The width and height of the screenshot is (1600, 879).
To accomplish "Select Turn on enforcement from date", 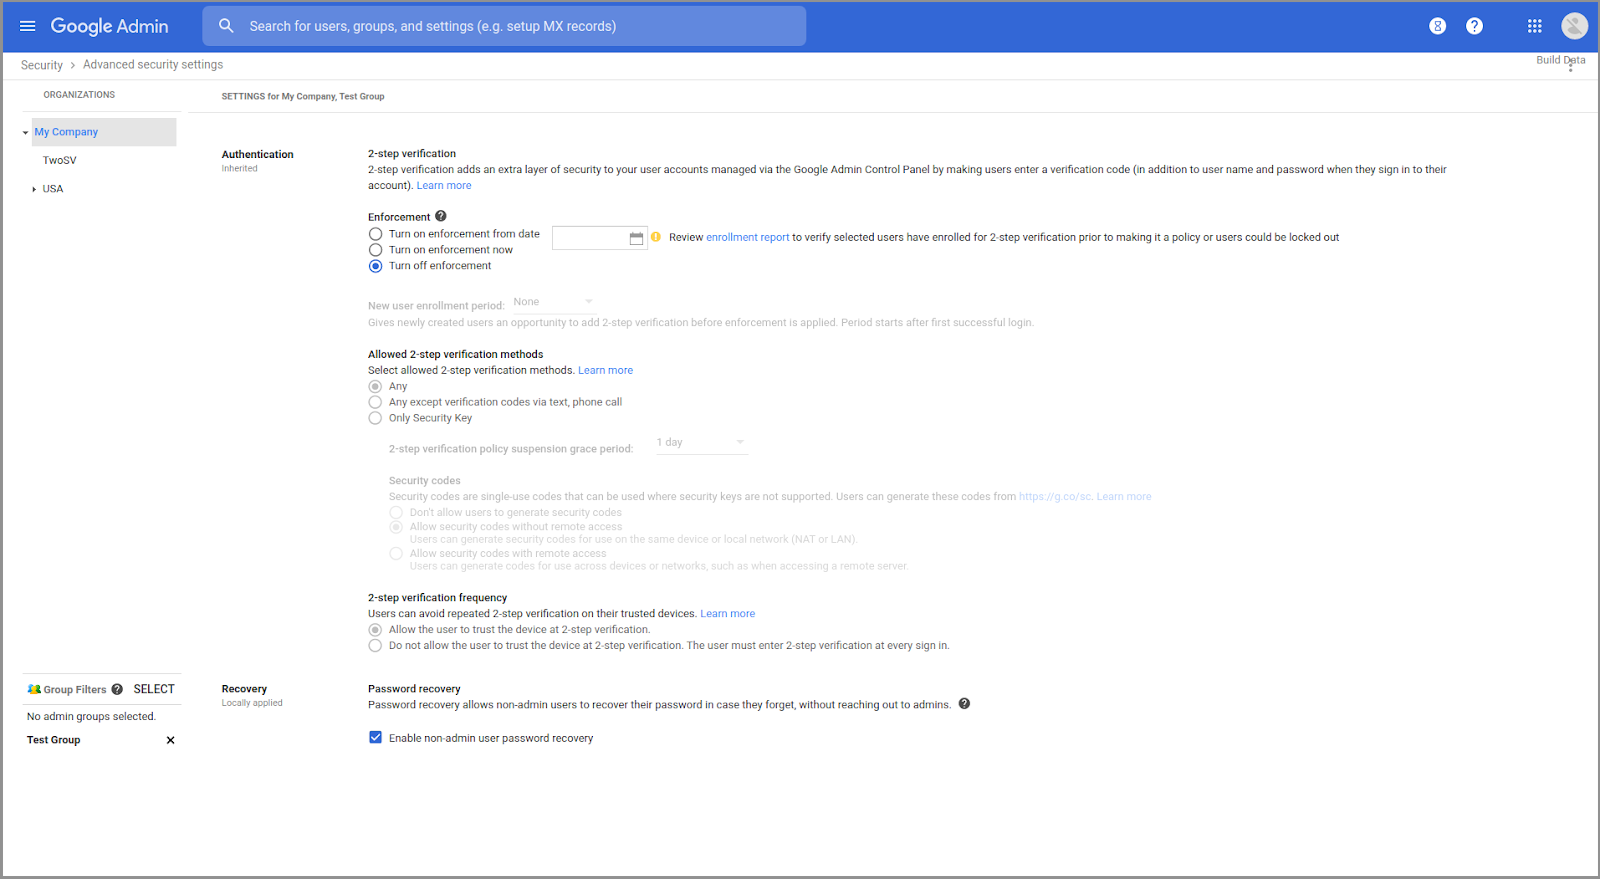I will pos(376,234).
